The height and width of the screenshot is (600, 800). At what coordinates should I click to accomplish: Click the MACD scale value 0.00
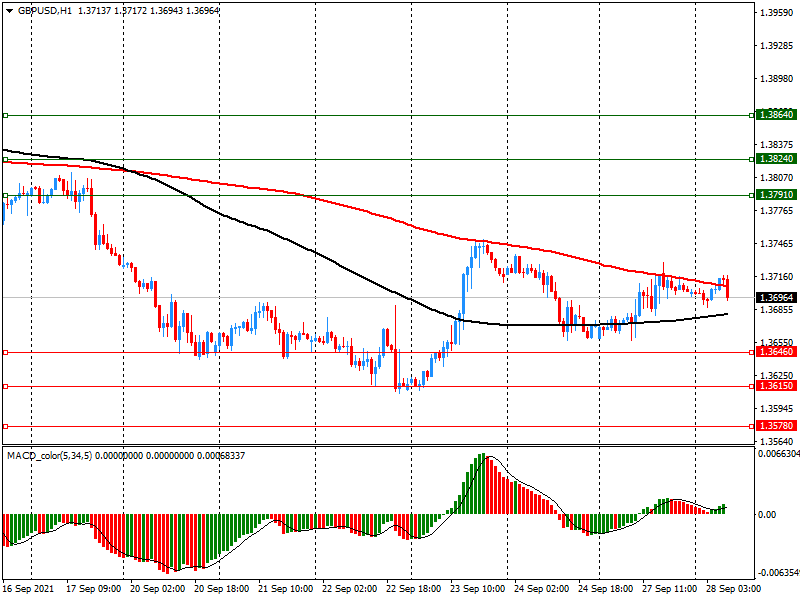point(767,515)
